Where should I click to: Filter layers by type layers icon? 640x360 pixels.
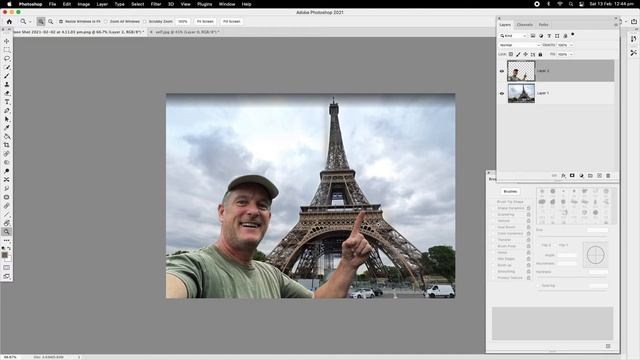[549, 36]
